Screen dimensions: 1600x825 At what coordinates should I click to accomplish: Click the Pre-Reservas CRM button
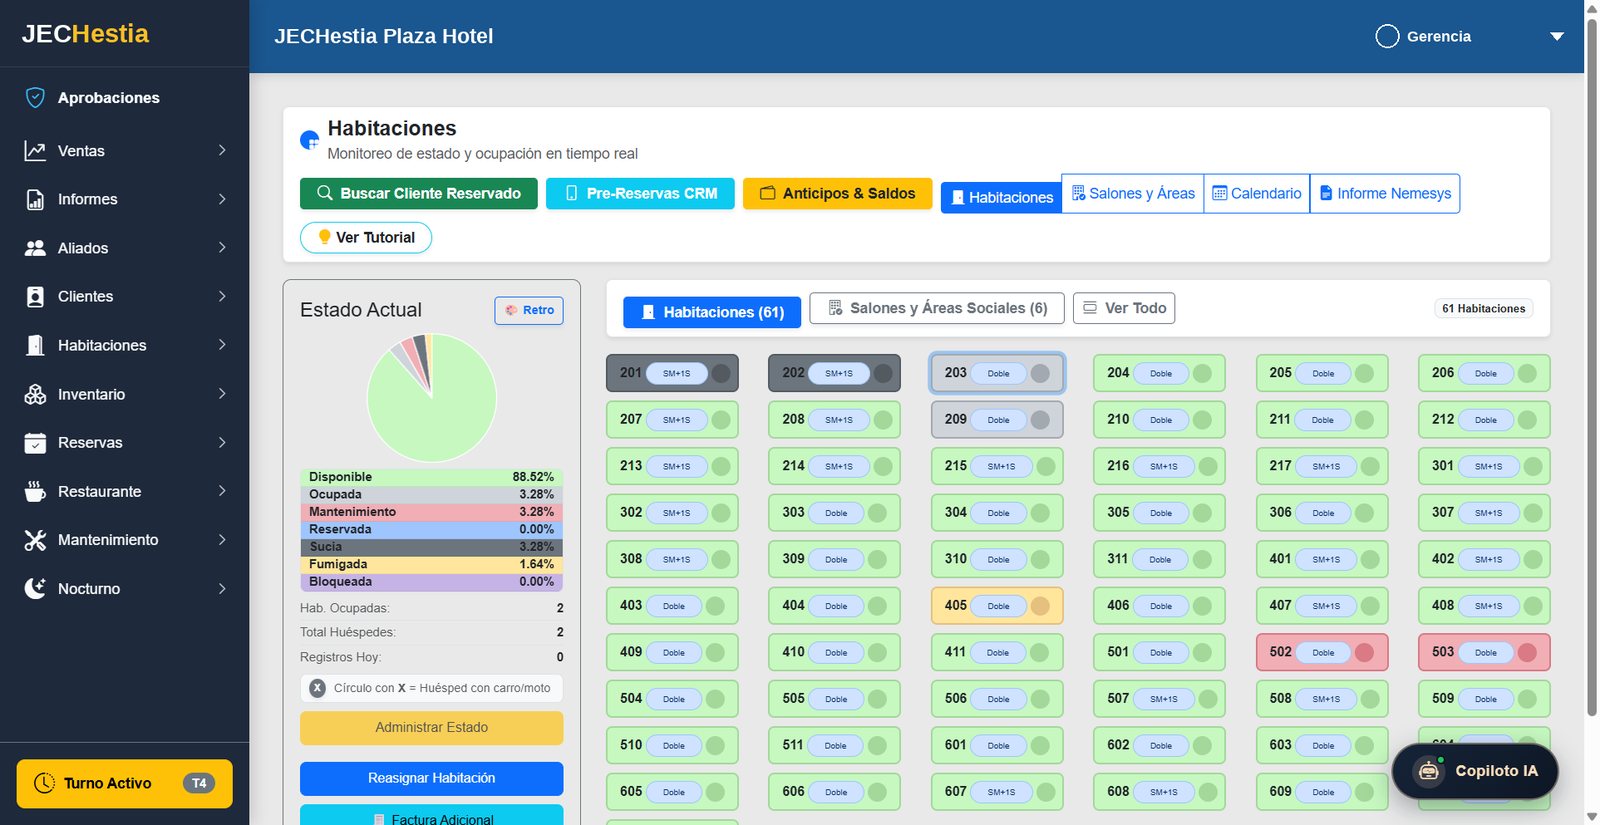coord(640,193)
